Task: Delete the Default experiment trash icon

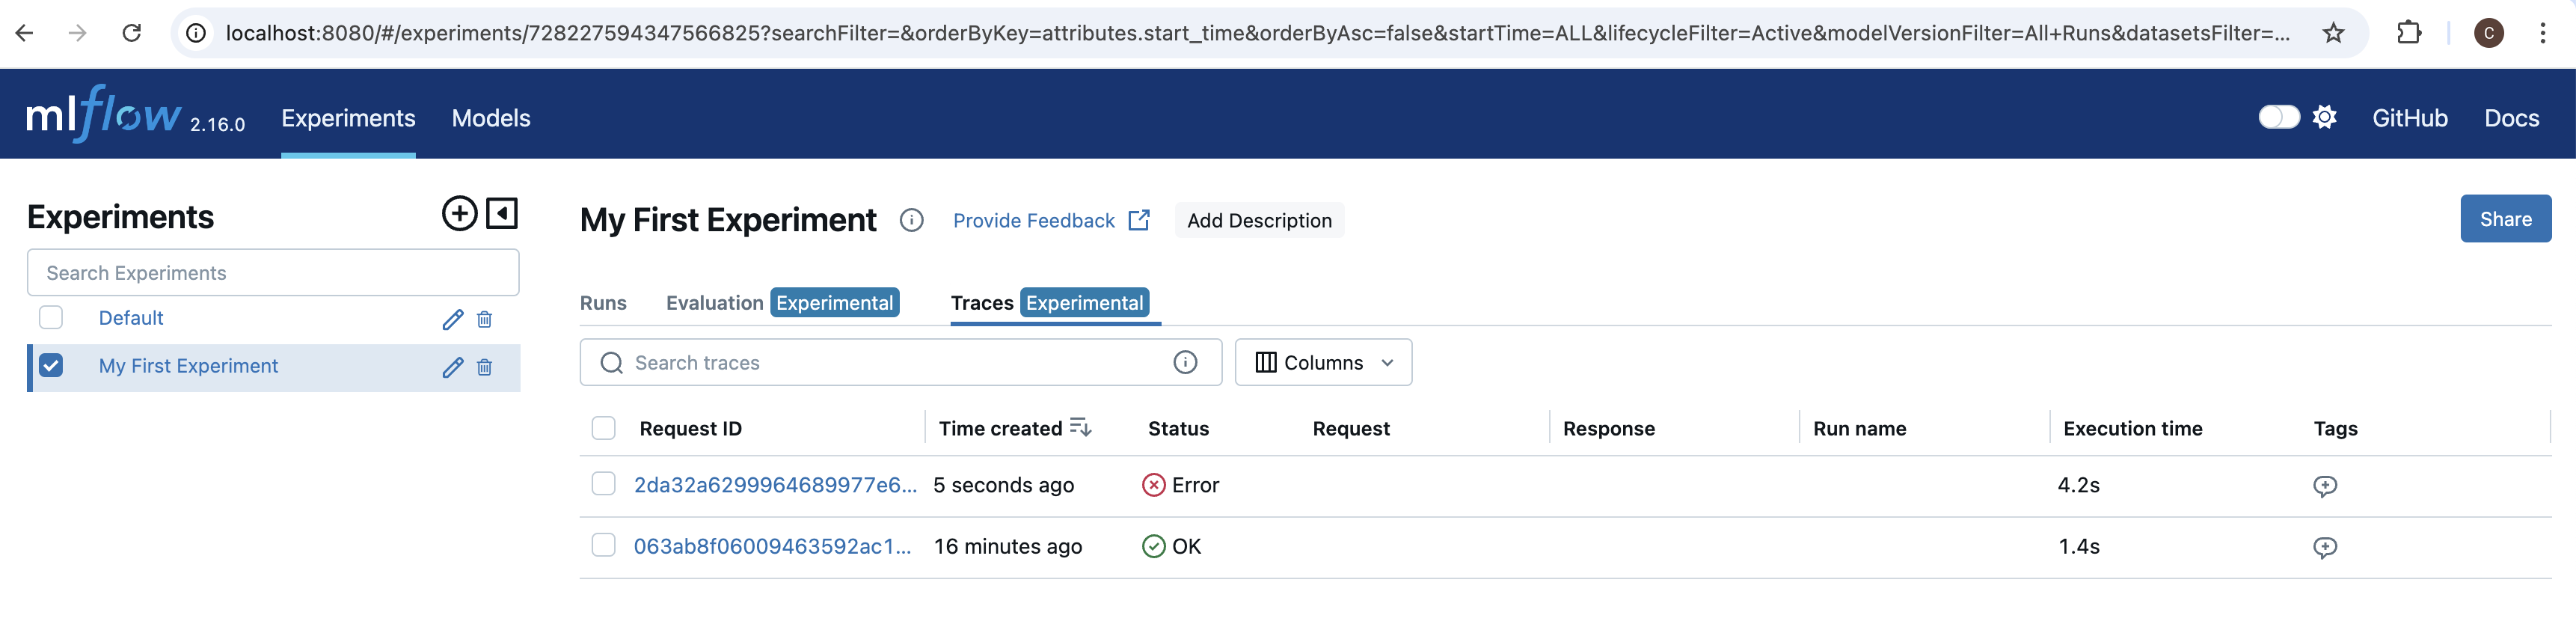Action: pos(484,319)
